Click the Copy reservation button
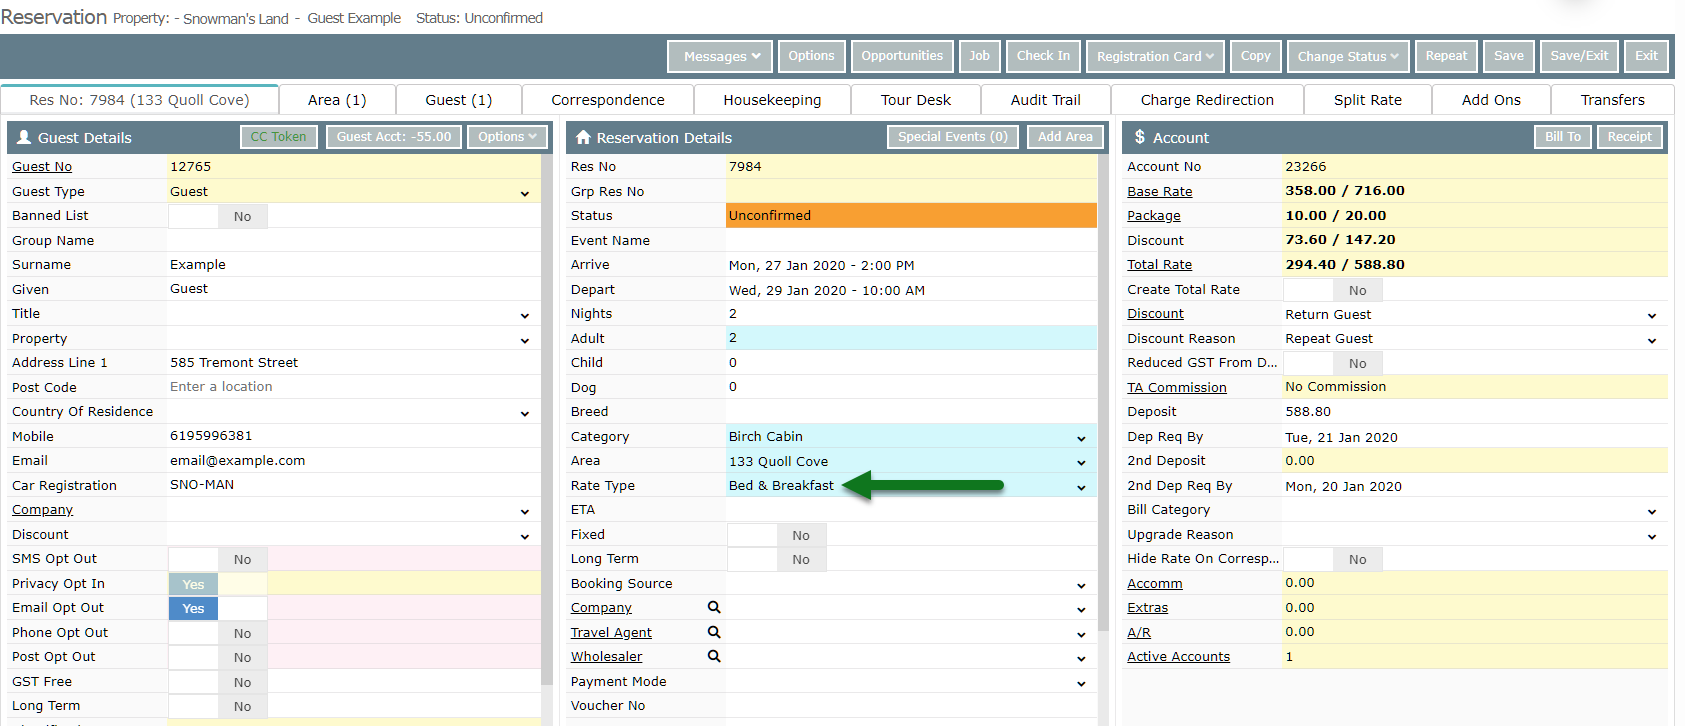This screenshot has width=1685, height=726. click(1255, 56)
